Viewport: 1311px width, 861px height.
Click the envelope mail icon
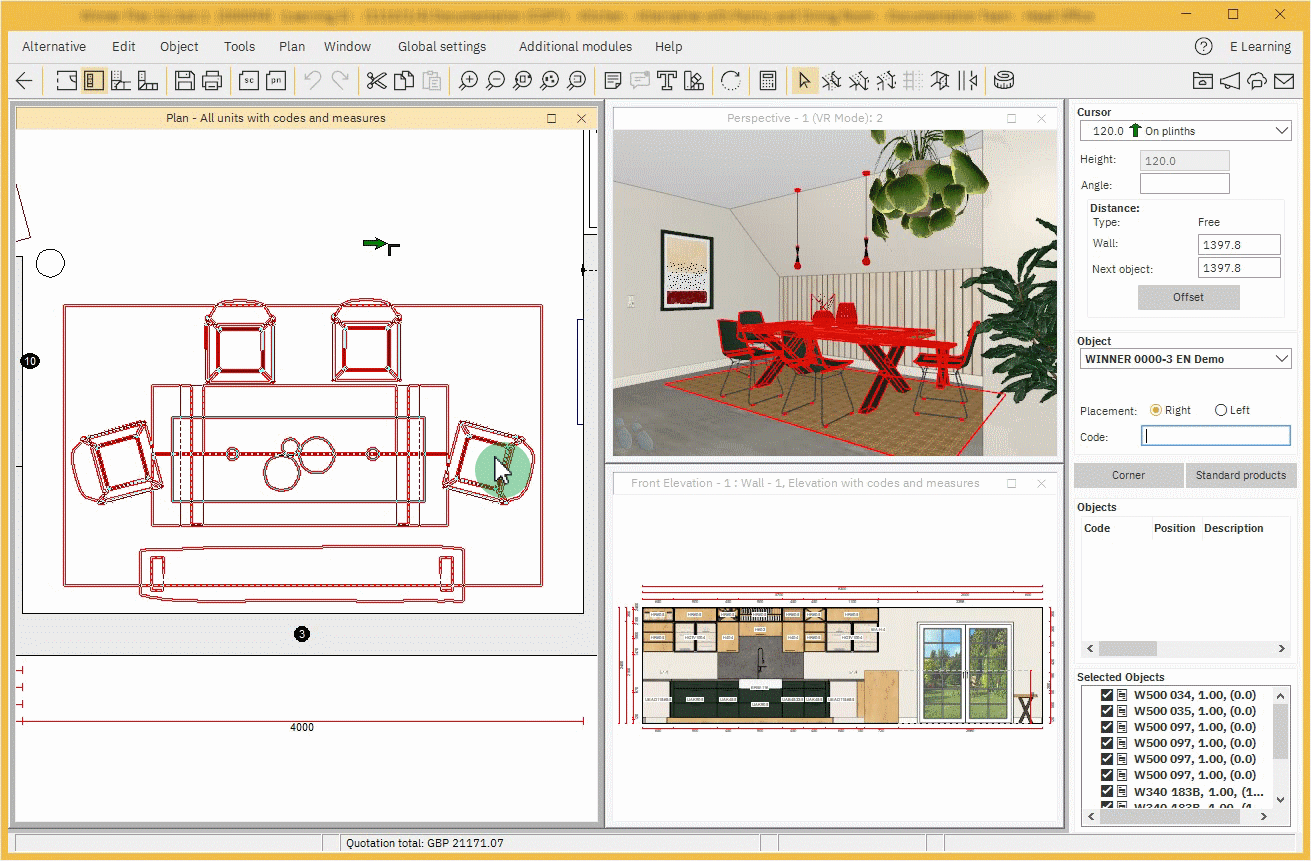[1284, 81]
